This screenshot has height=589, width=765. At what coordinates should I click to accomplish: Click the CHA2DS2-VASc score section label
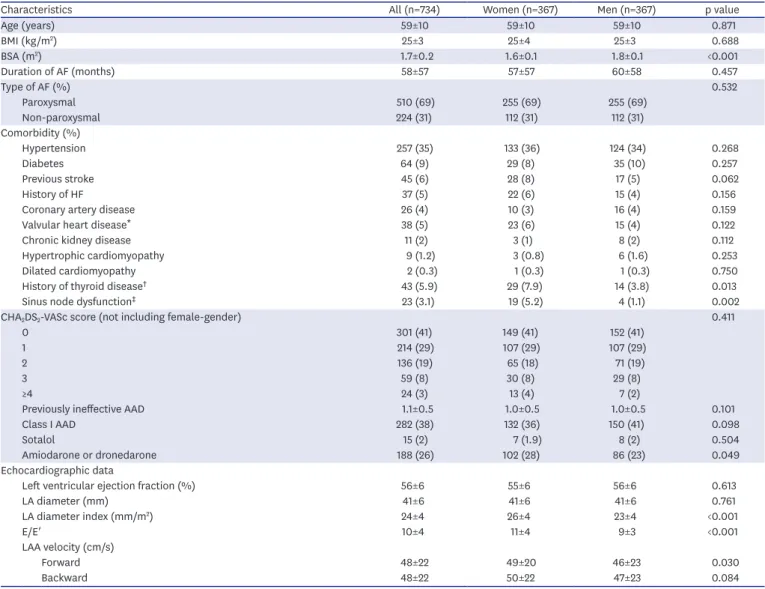121,317
